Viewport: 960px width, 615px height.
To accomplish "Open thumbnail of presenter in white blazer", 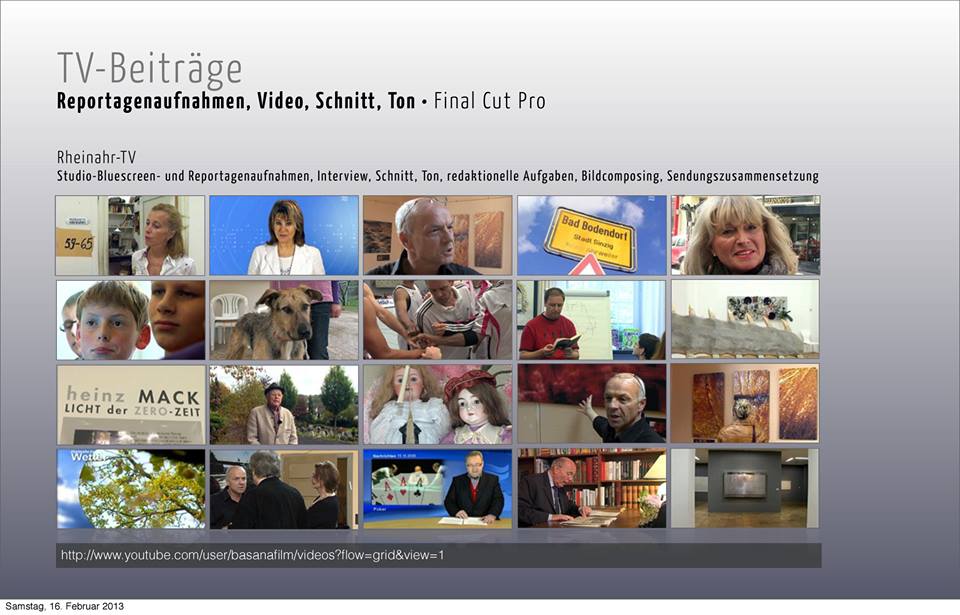I will pyautogui.click(x=284, y=235).
